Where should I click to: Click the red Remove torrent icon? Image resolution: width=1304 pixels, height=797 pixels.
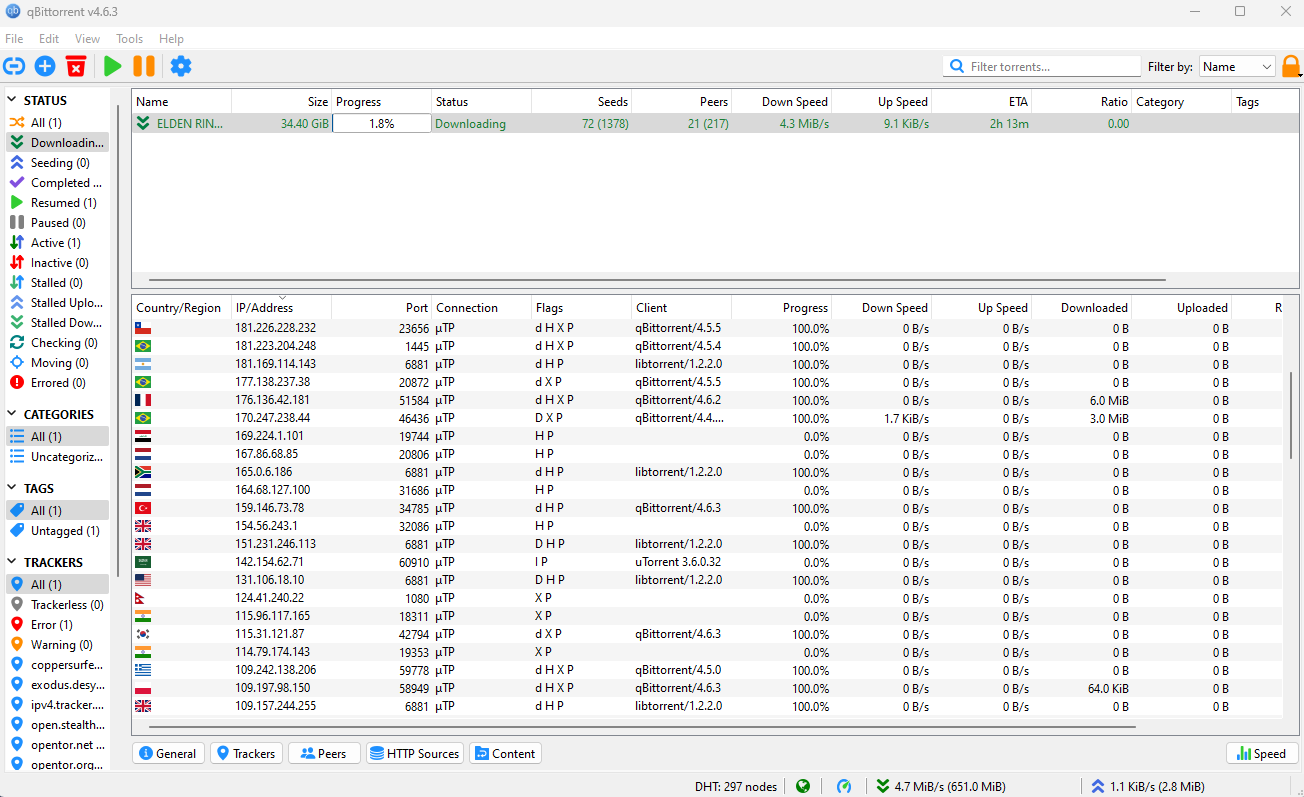76,66
